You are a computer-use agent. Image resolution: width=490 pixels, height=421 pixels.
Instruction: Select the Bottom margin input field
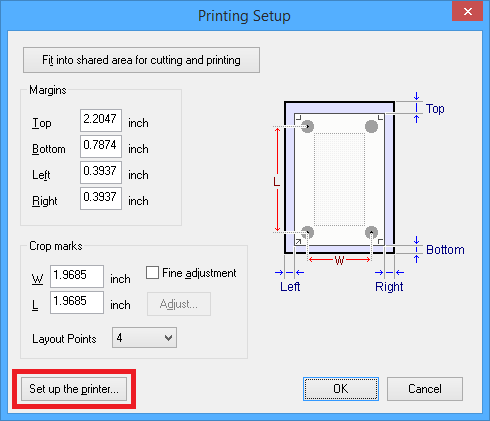pyautogui.click(x=101, y=146)
